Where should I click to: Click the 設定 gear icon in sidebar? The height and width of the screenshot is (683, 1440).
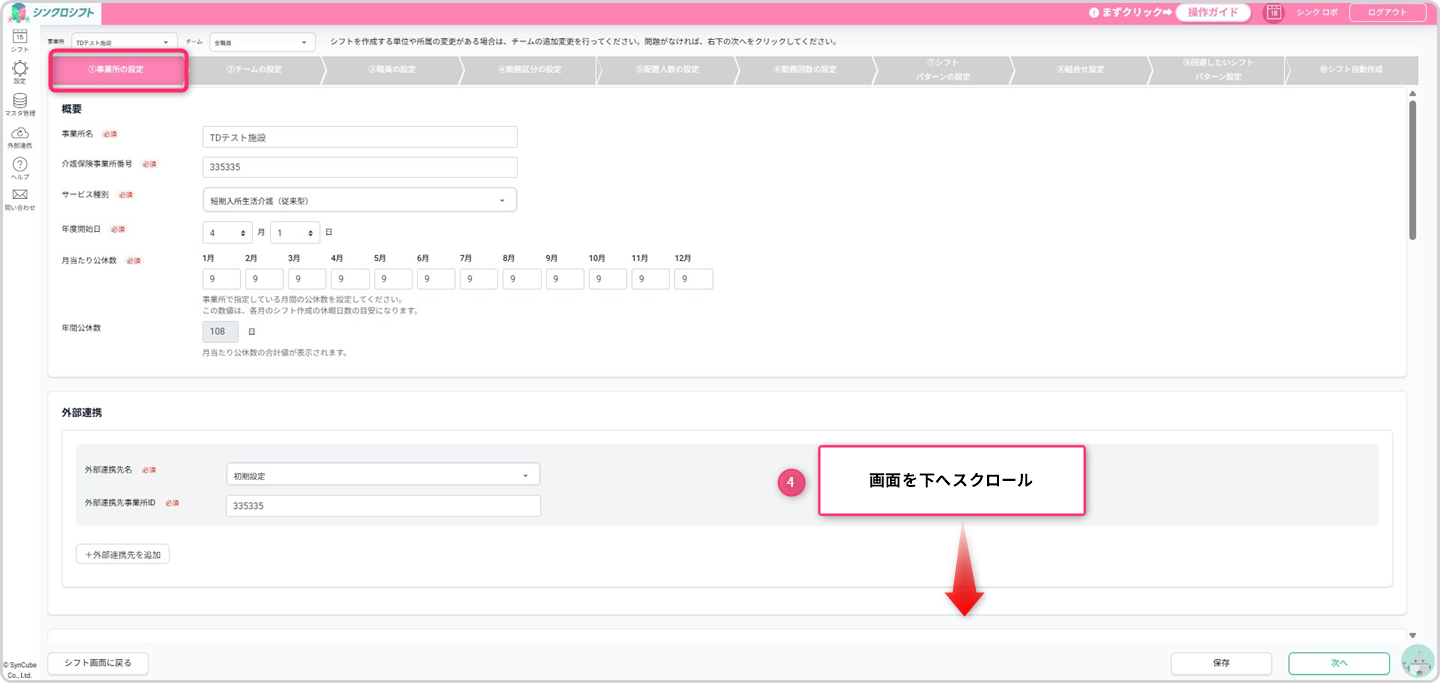(x=19, y=69)
